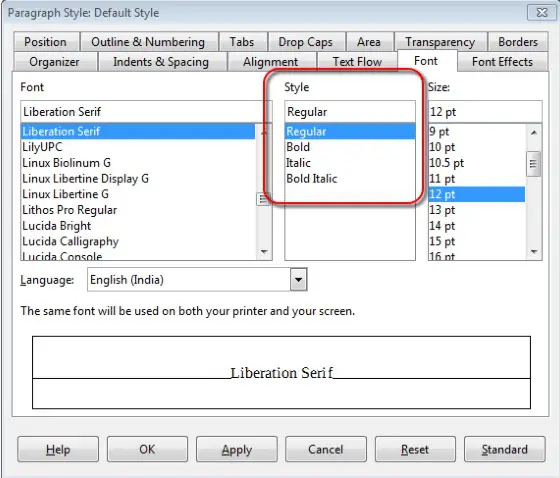Click the Apply button
The height and width of the screenshot is (478, 560).
pyautogui.click(x=237, y=449)
